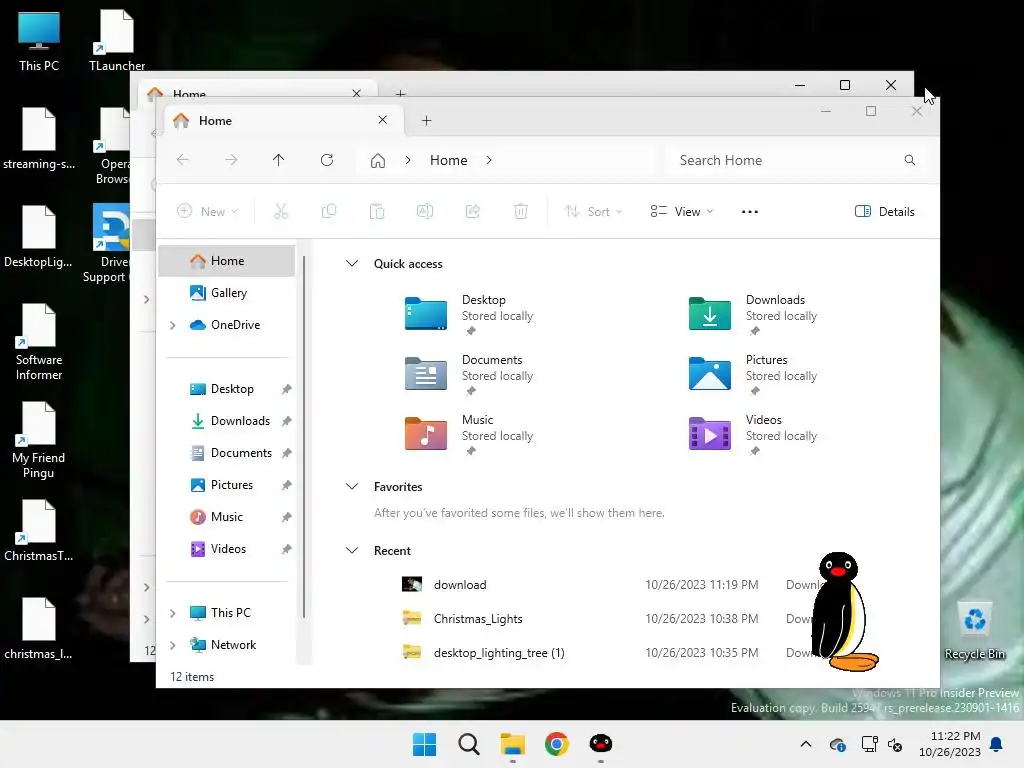Screen dimensions: 1024x768
Task: Click the Copy icon in toolbar
Action: [x=329, y=211]
